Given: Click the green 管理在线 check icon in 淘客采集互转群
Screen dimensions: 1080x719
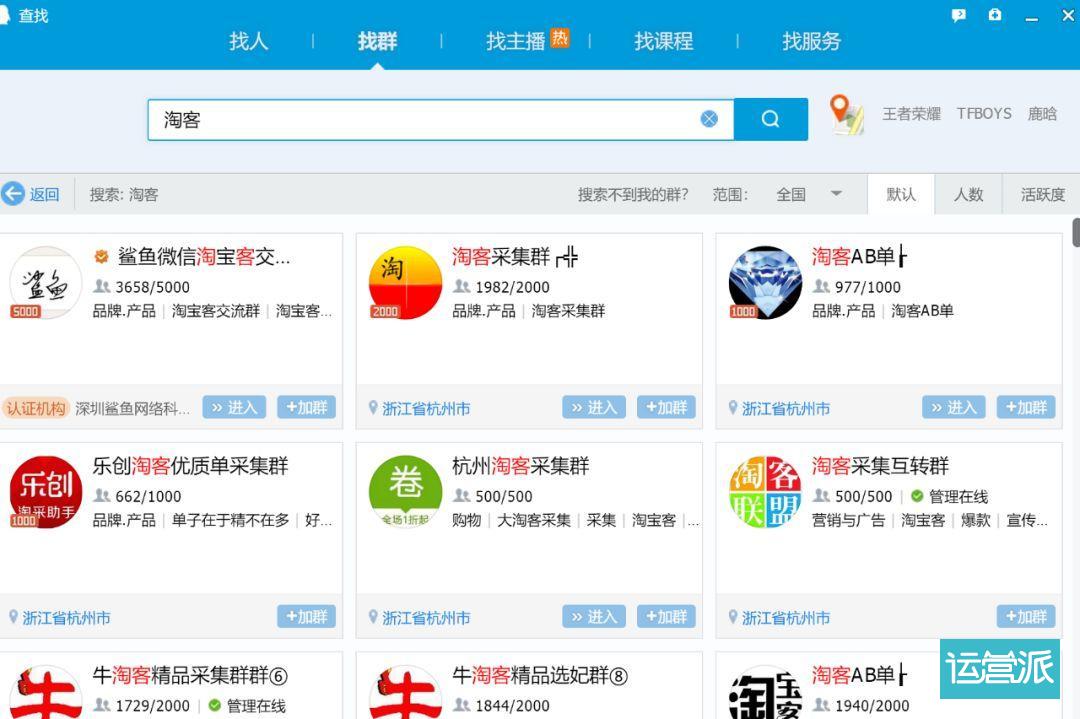Looking at the screenshot, I should point(917,496).
